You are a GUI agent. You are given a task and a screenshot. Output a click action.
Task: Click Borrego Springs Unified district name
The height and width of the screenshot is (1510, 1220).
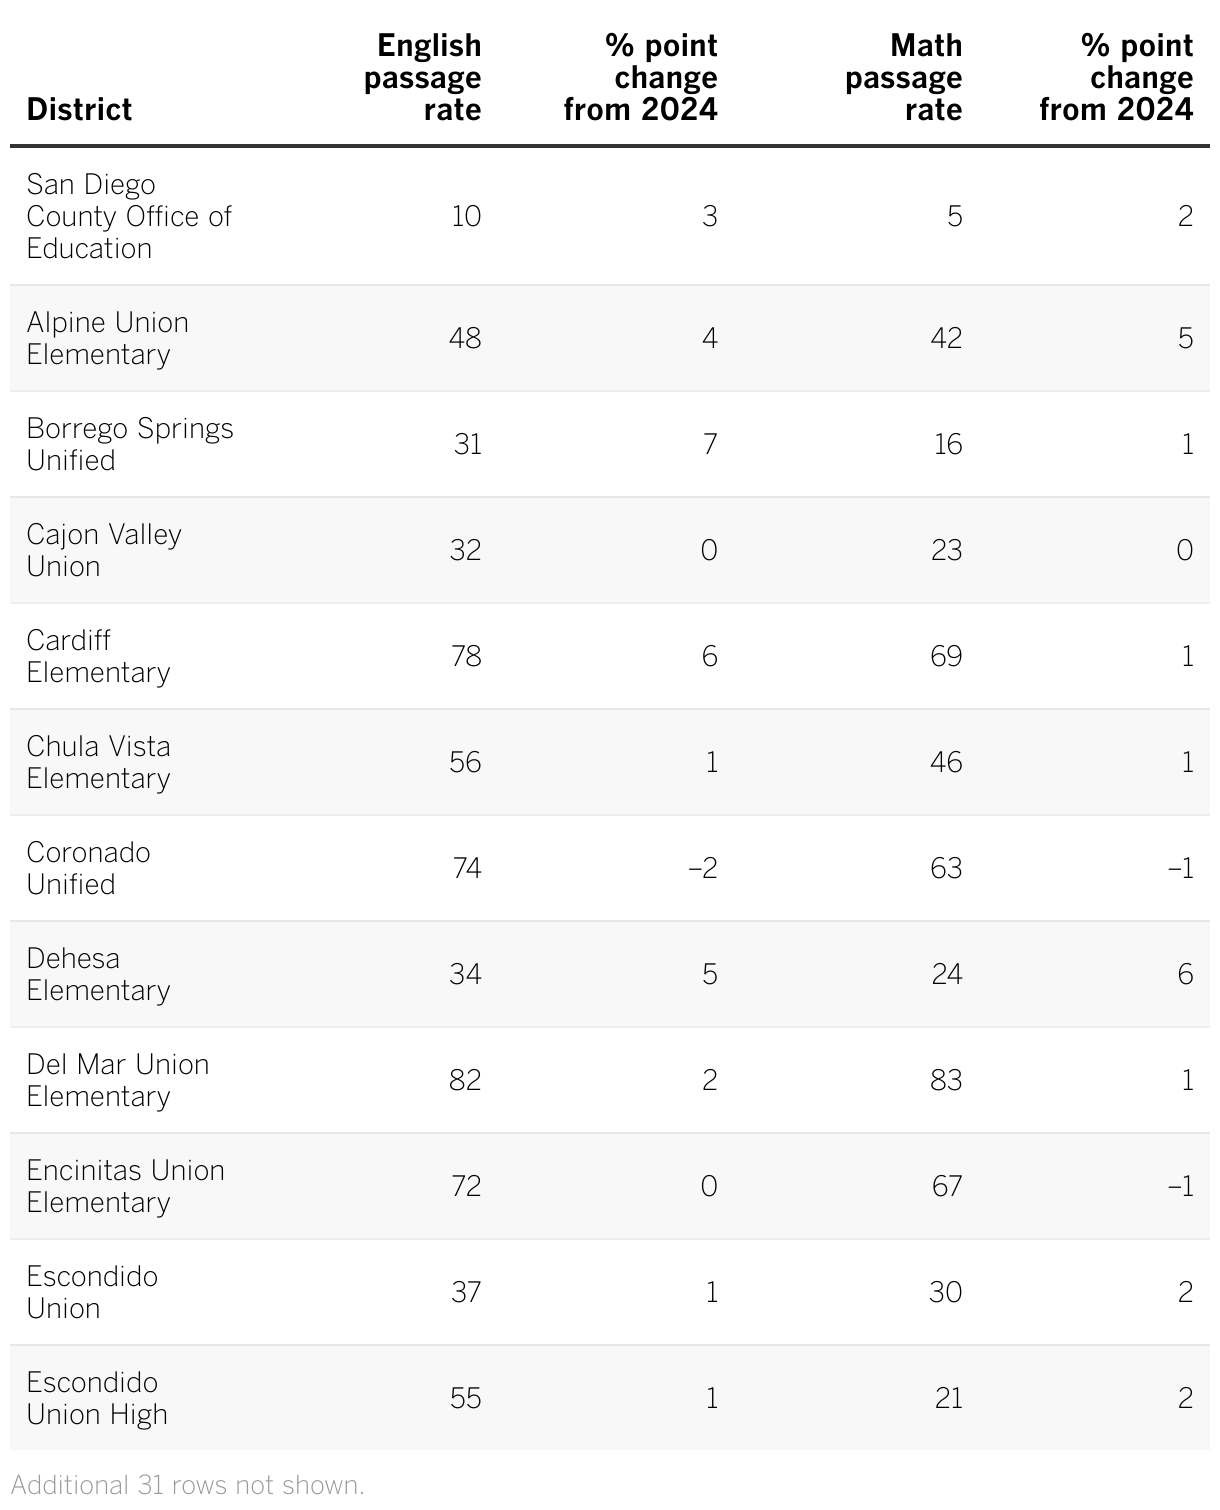129,444
